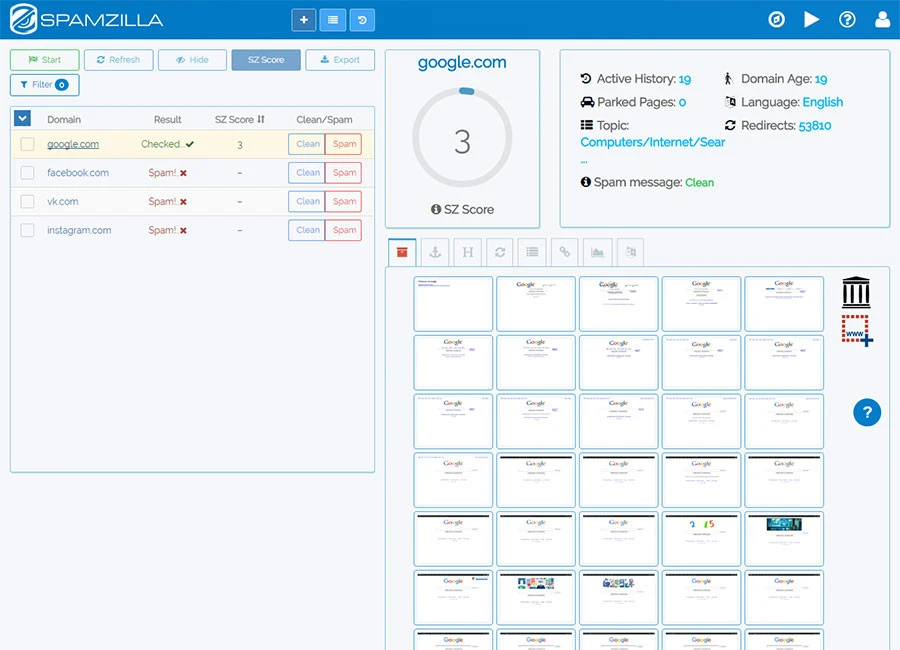
Task: Click the play icon in top bar
Action: [x=811, y=19]
